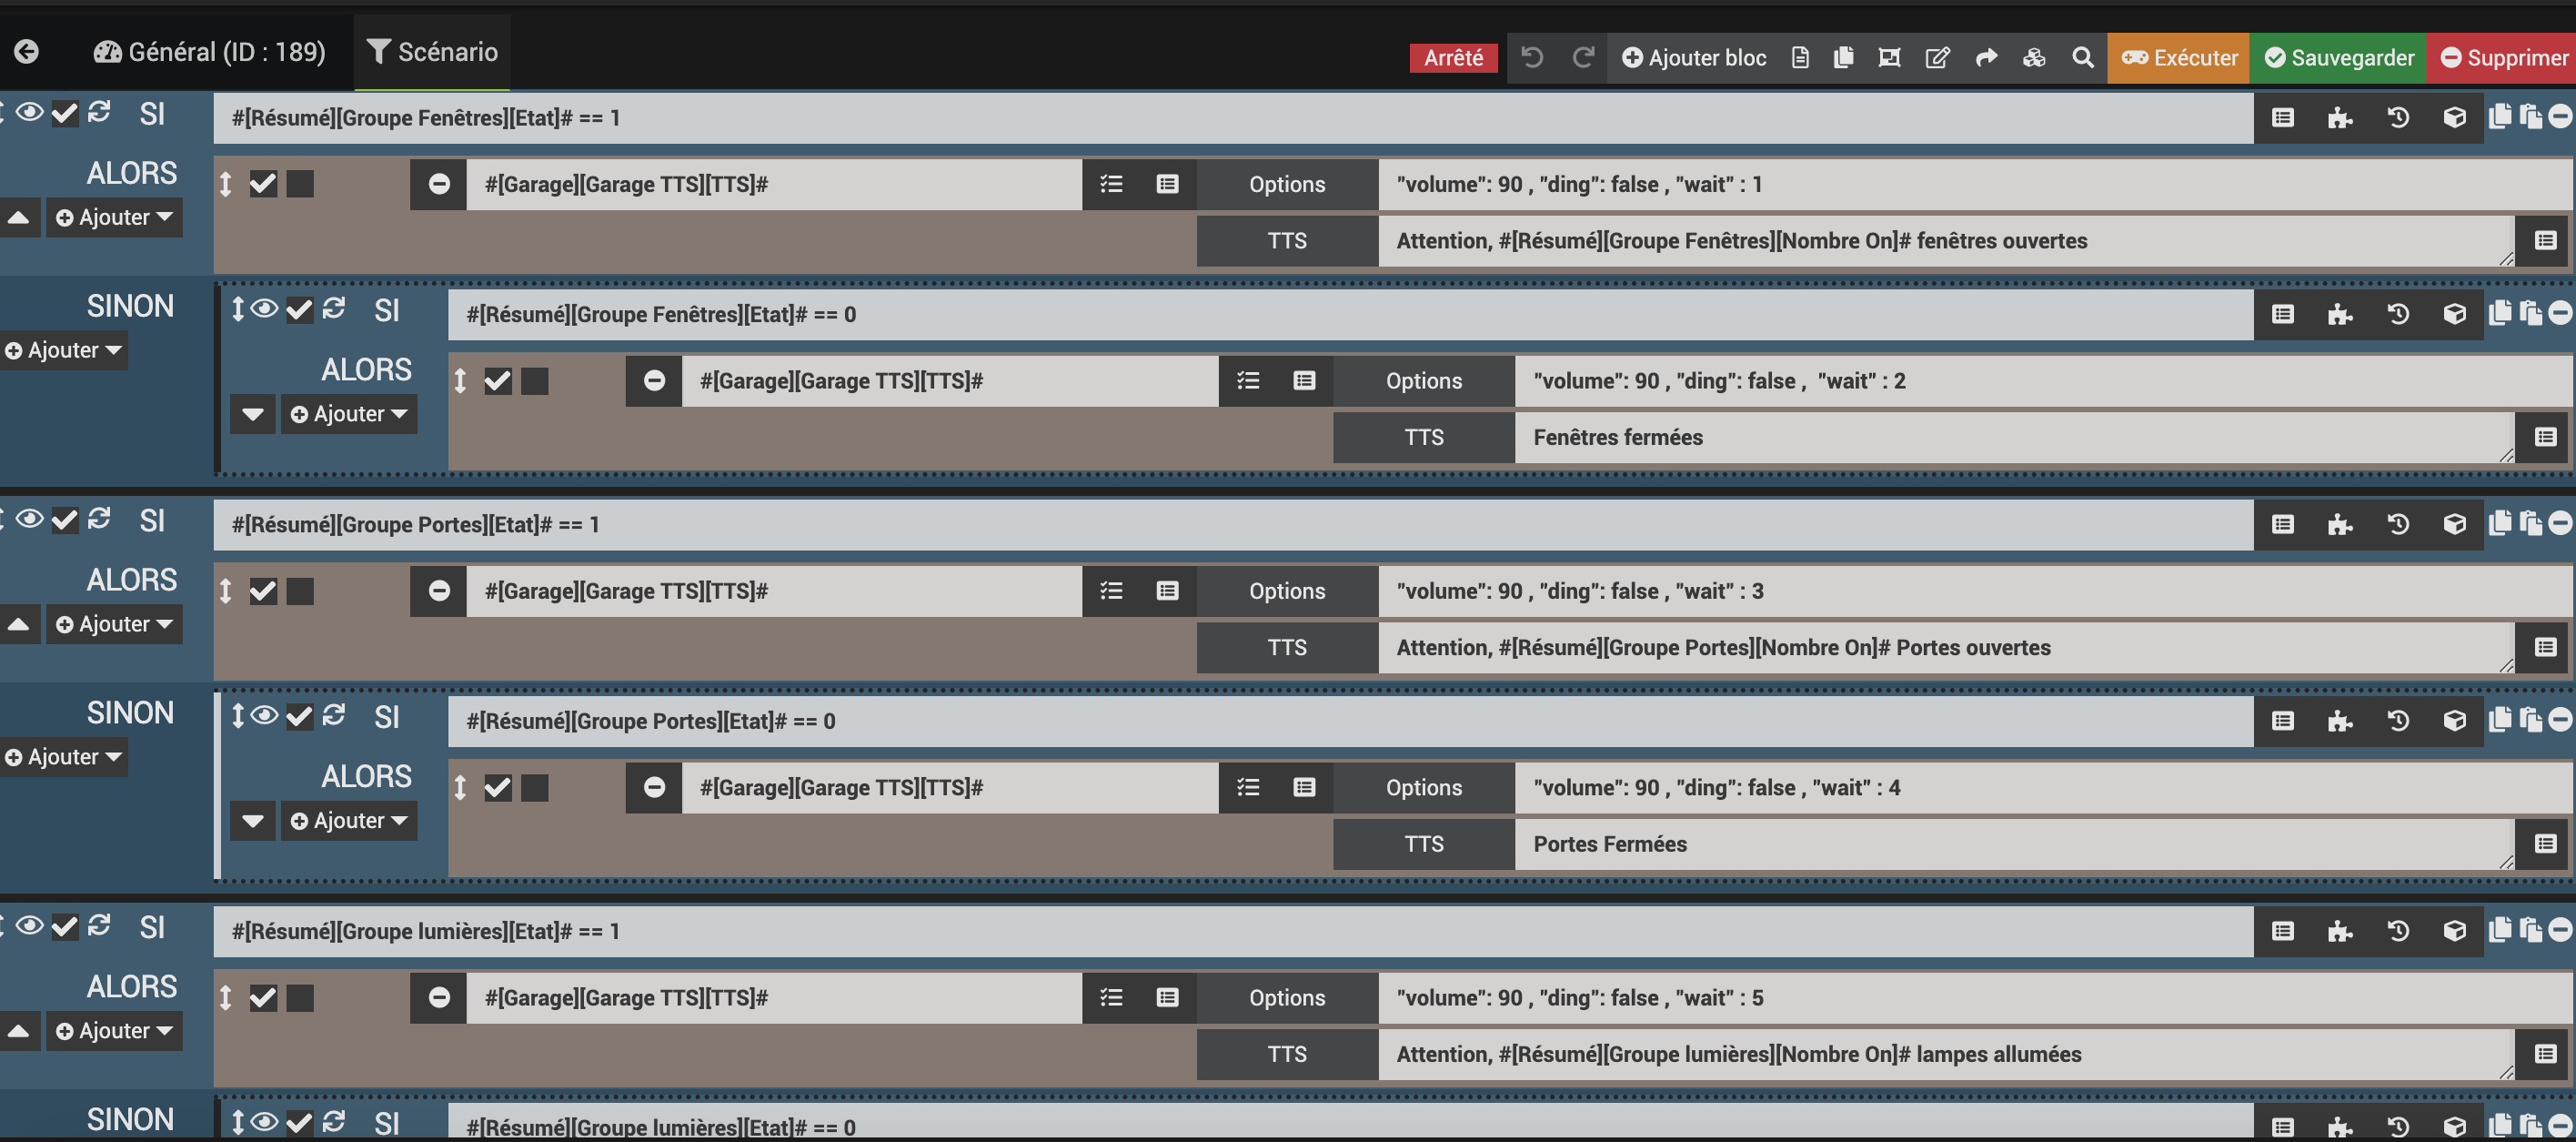Remove the TTS action with wait 1

pos(439,184)
